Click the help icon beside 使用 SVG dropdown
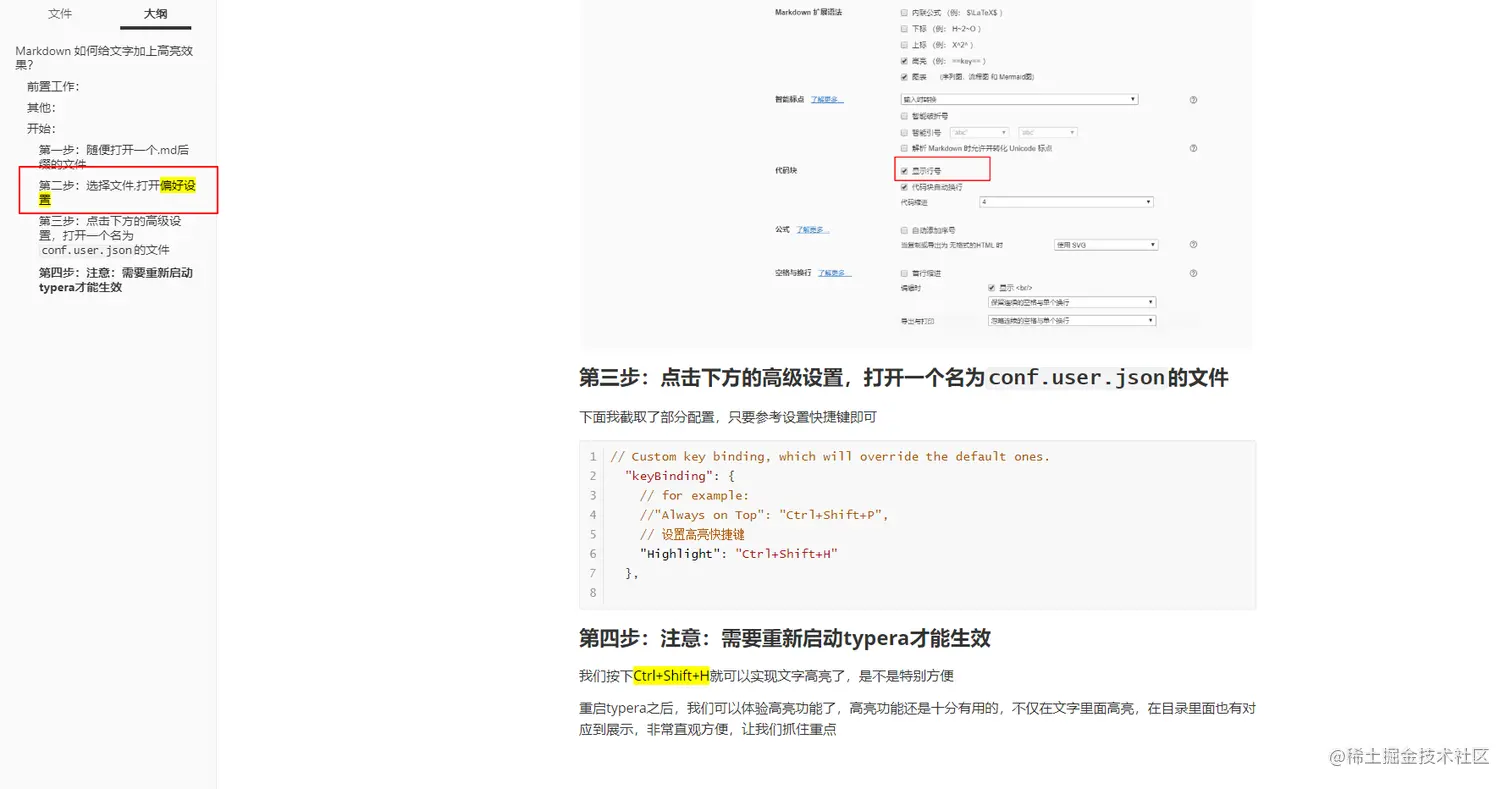Screen dimensions: 1512x789 (x=1193, y=245)
